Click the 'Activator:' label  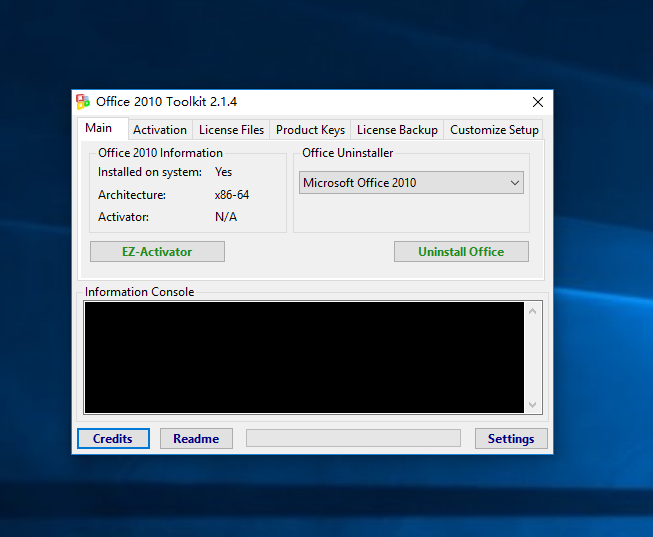coord(123,217)
